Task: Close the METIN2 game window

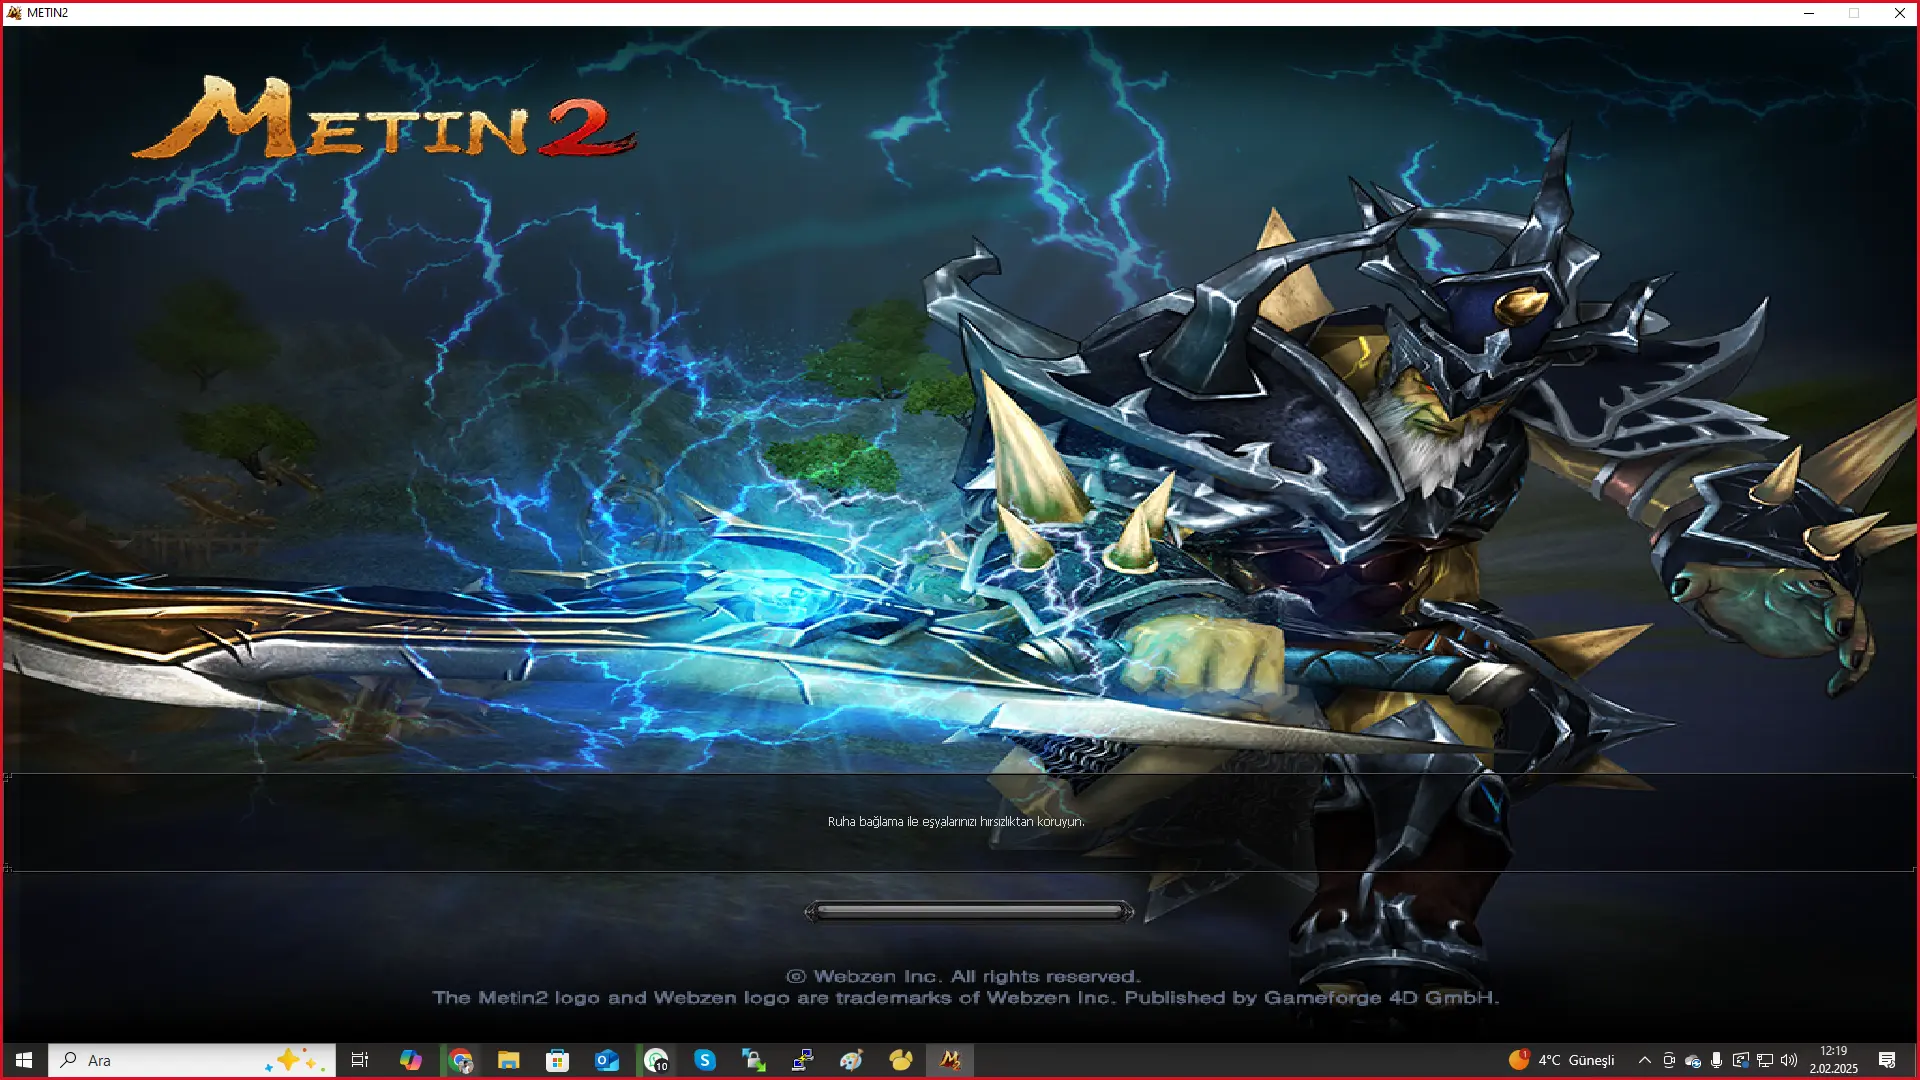Action: pos(1899,13)
